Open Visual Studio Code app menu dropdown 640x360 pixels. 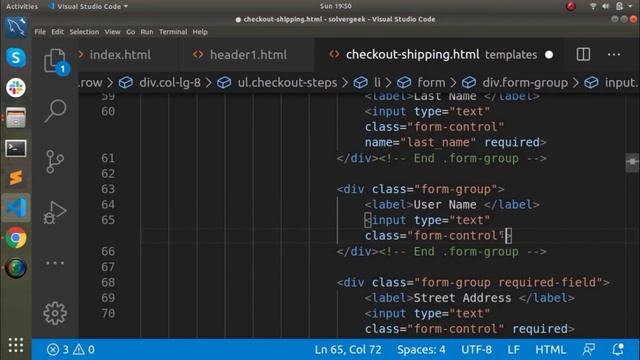[88, 6]
